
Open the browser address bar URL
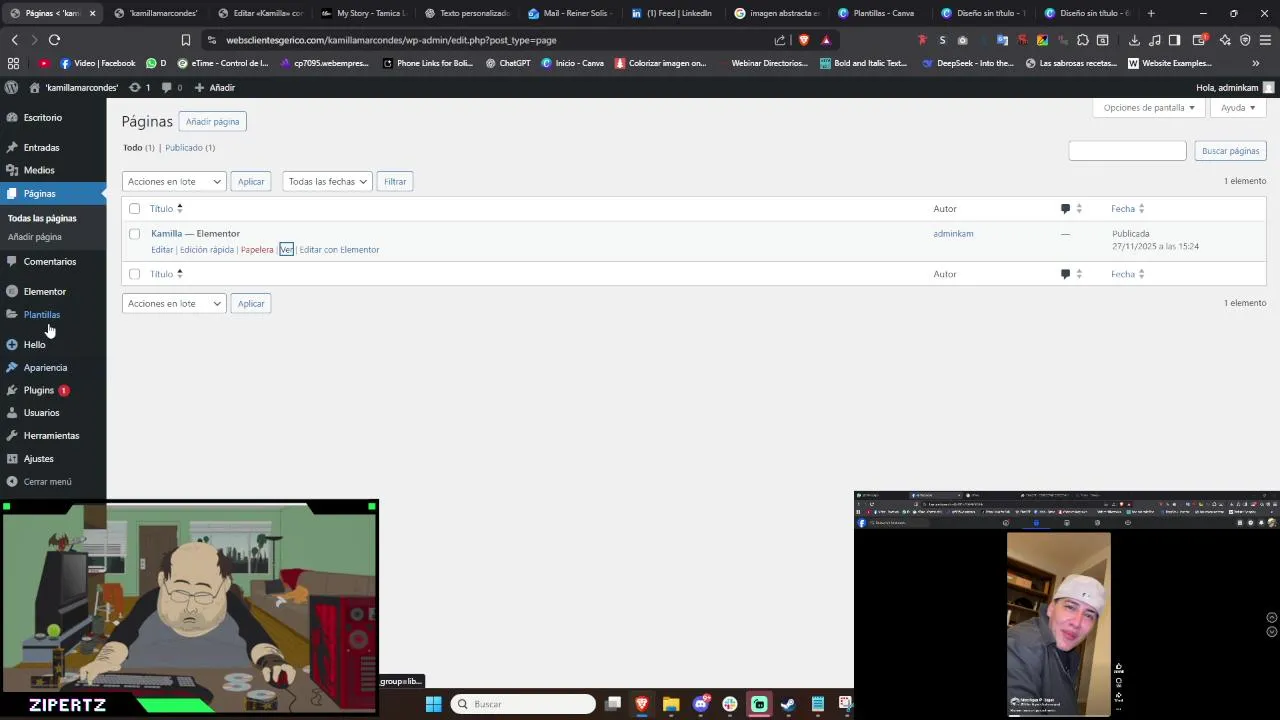[391, 40]
